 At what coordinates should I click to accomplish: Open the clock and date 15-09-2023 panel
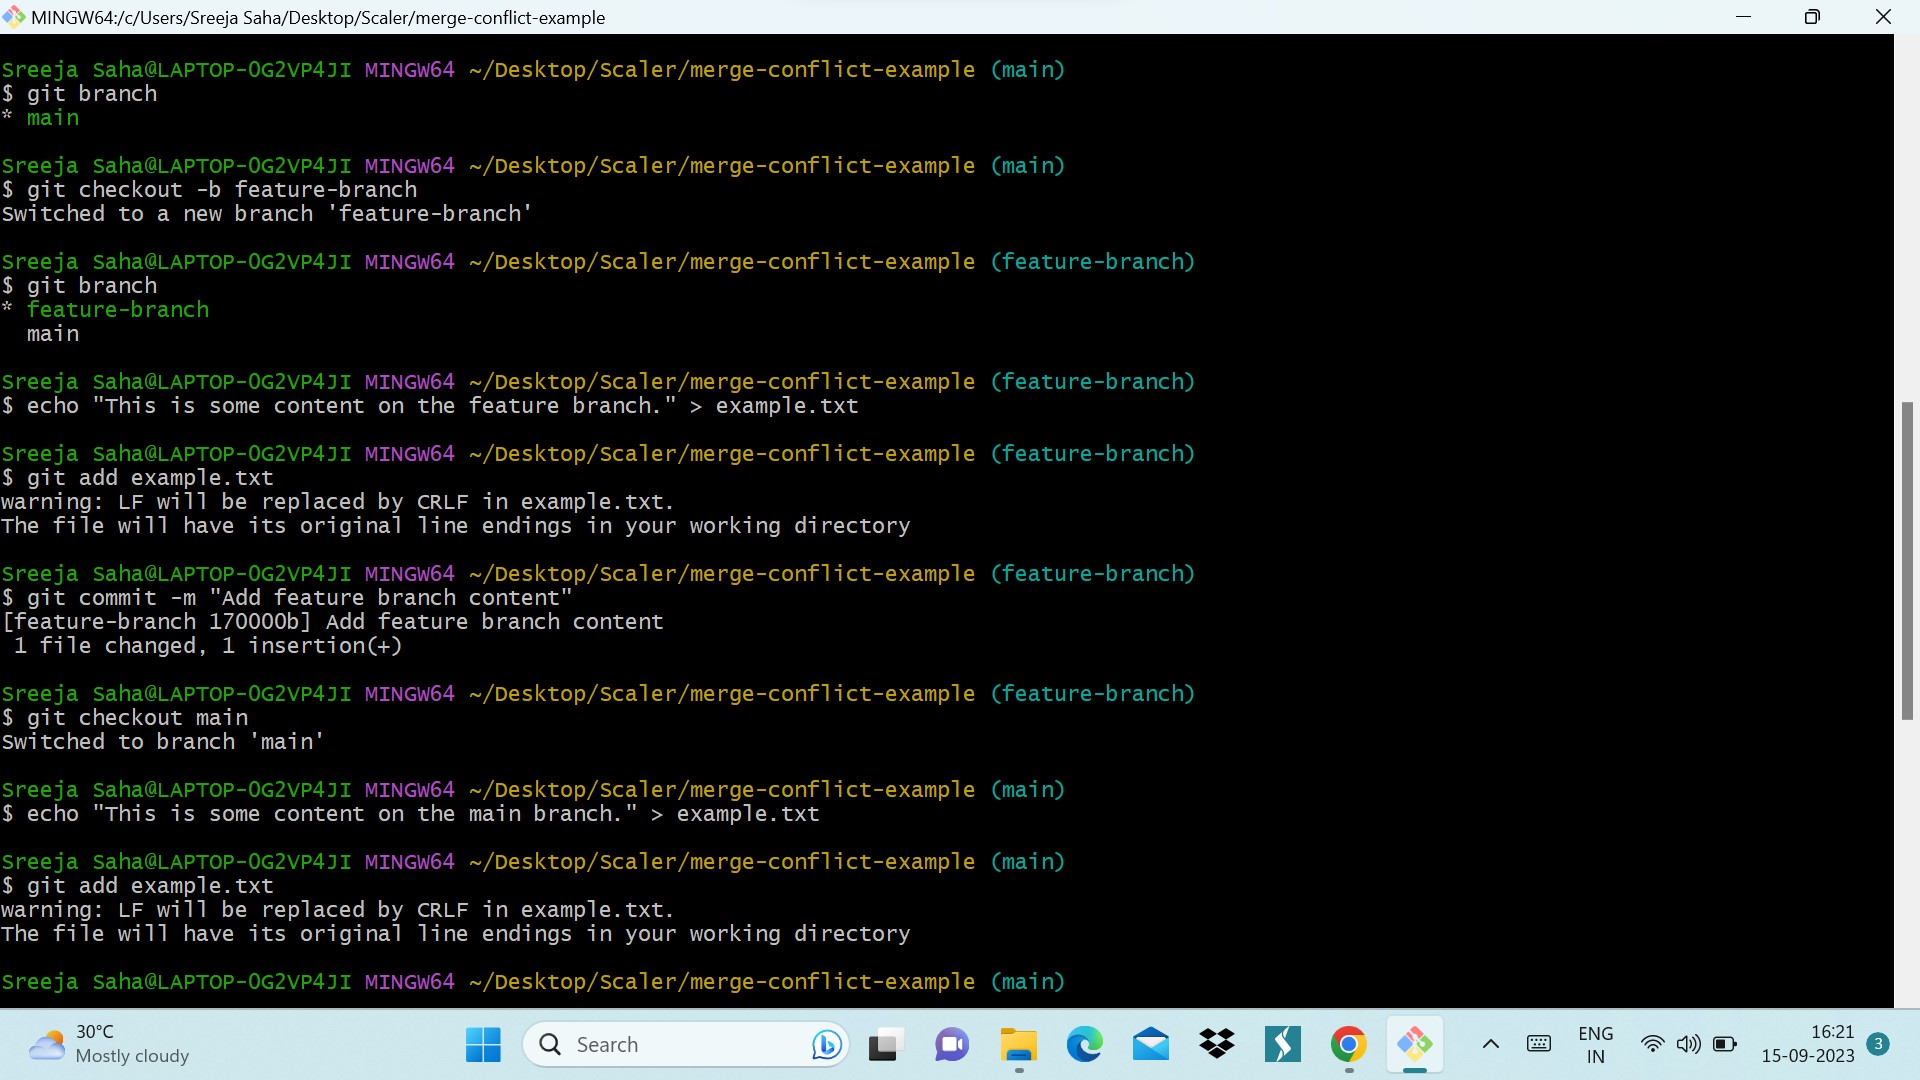1808,1045
